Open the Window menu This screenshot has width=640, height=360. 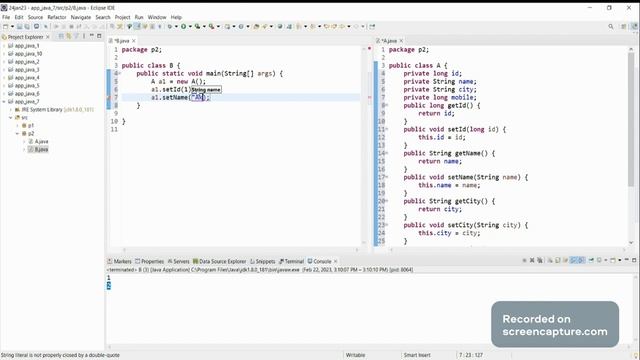pos(157,17)
